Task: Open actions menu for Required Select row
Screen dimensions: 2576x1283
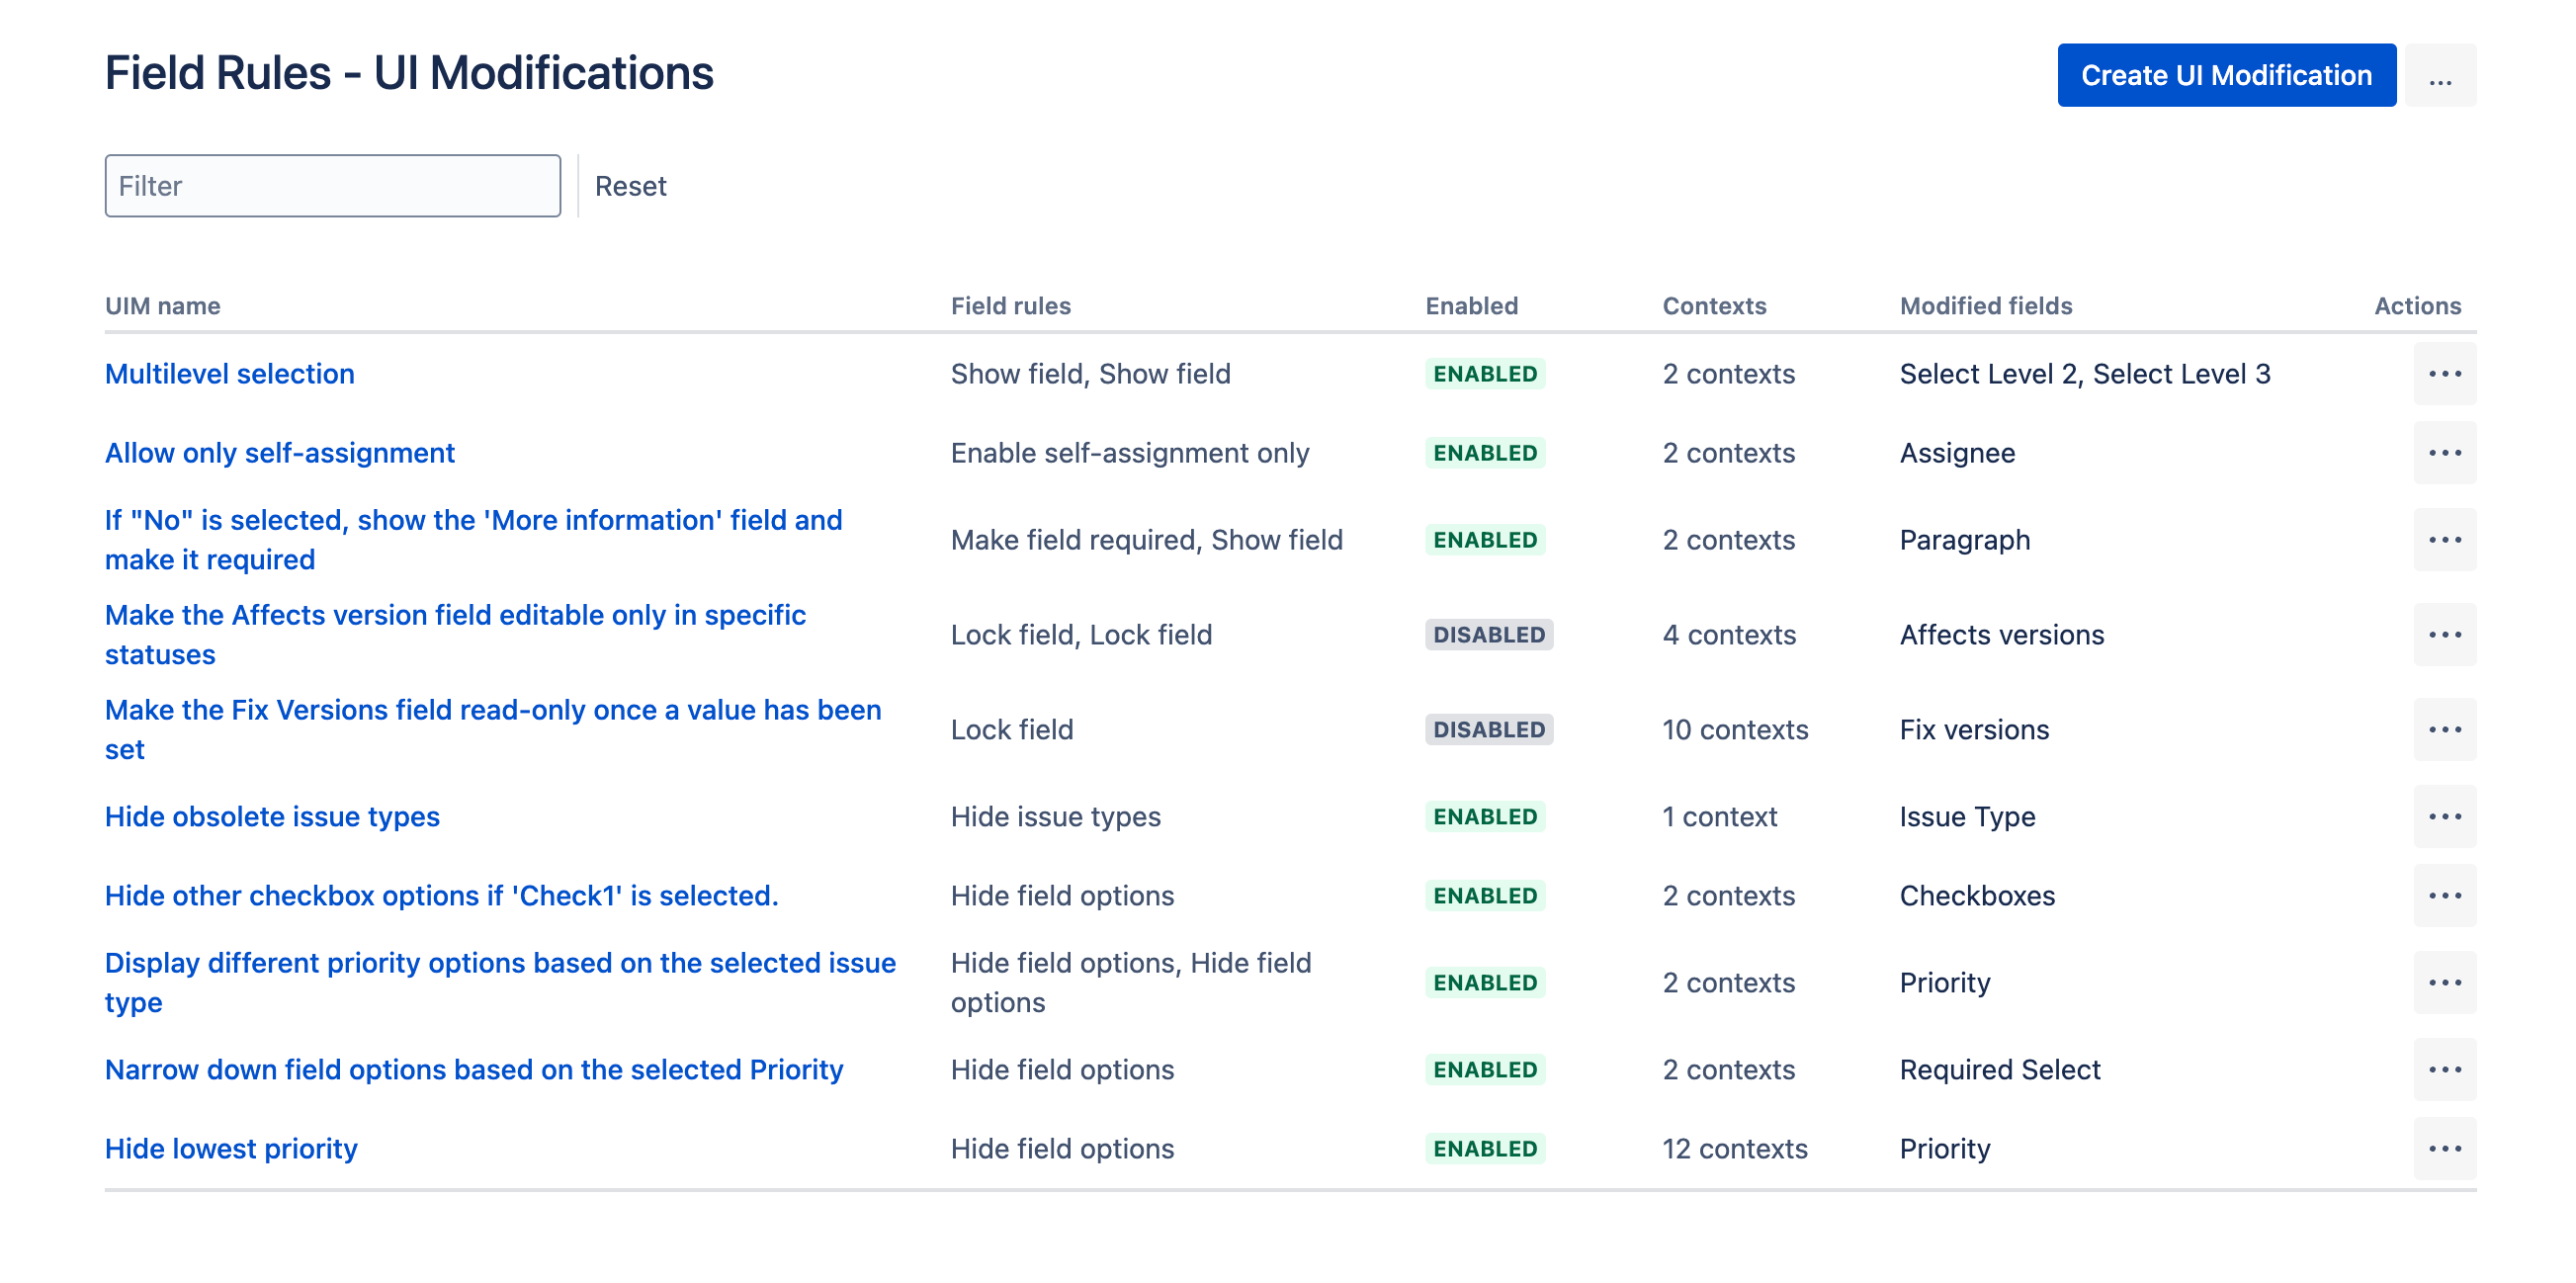Action: pyautogui.click(x=2444, y=1070)
